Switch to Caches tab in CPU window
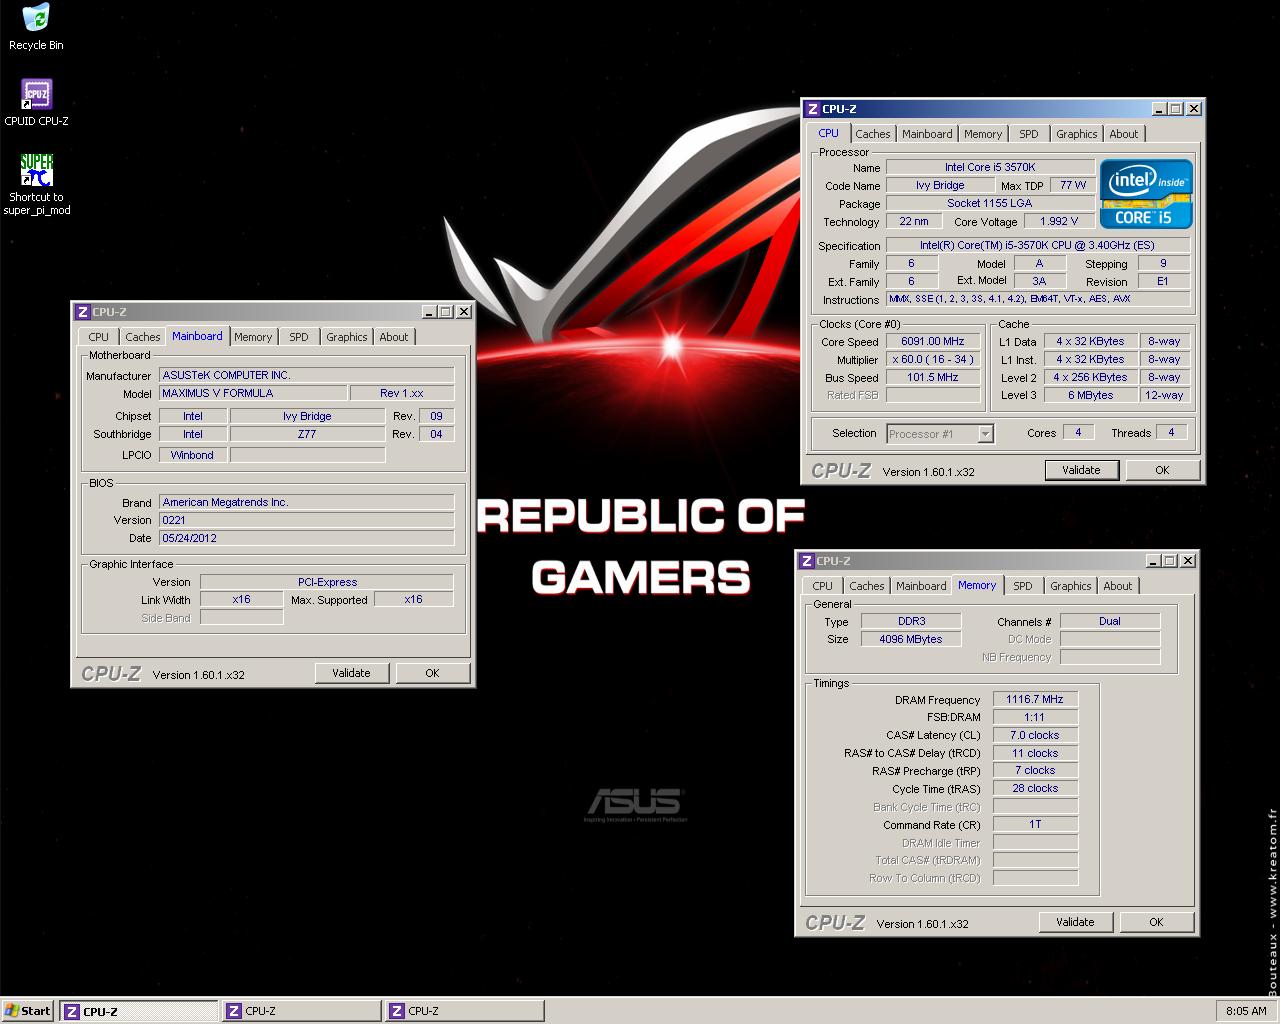The height and width of the screenshot is (1024, 1280). (872, 134)
